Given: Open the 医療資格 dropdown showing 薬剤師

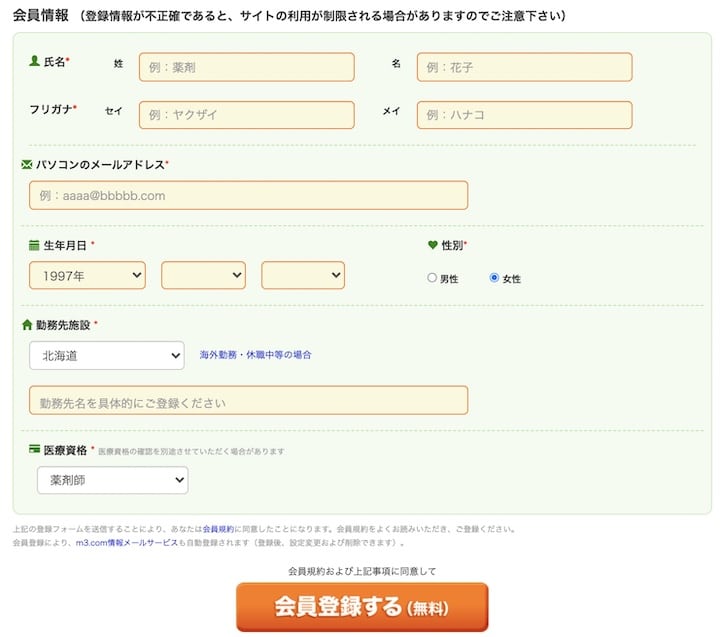Looking at the screenshot, I should pos(112,480).
